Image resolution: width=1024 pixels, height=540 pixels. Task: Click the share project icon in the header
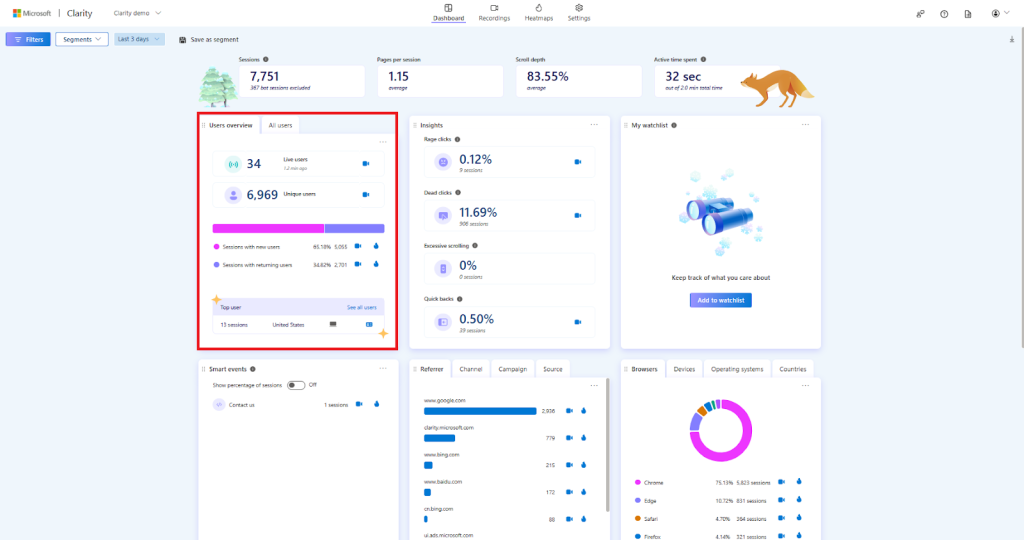pos(920,14)
